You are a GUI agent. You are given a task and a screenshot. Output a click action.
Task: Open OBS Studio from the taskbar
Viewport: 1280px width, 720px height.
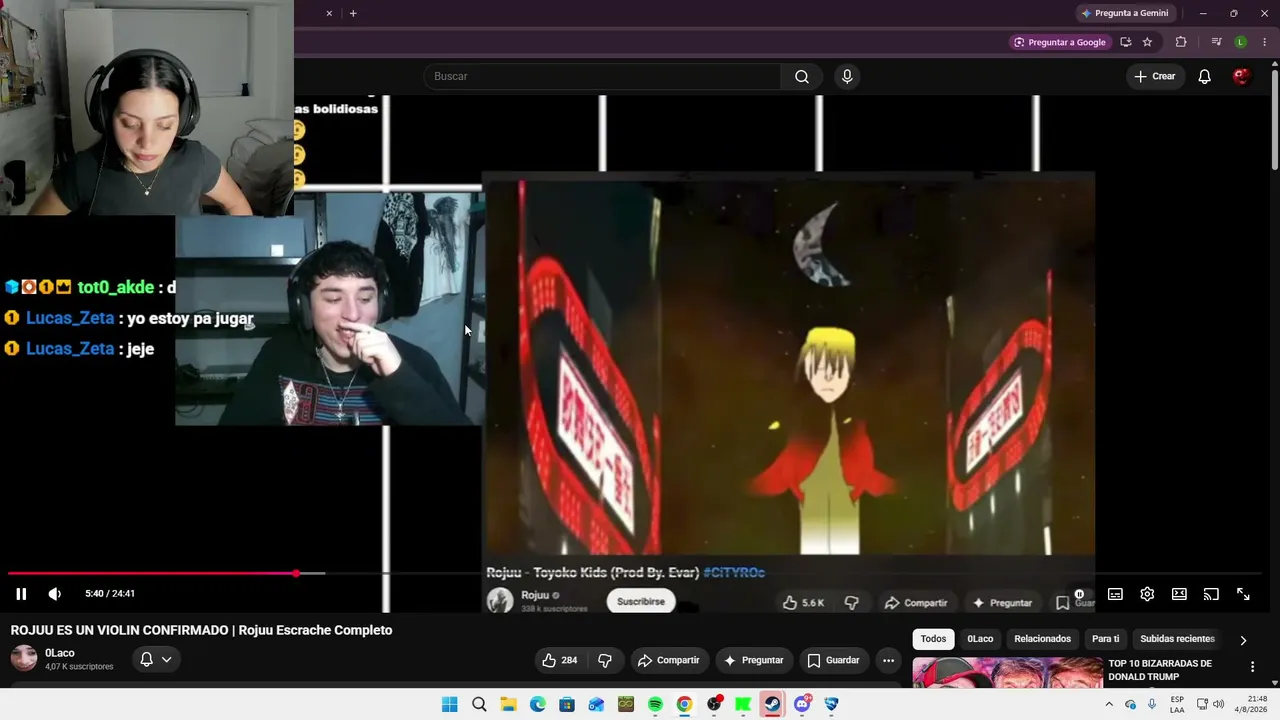(x=714, y=704)
